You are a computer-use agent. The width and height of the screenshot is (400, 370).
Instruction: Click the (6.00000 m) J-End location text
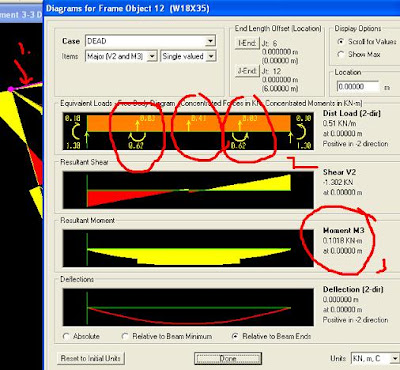280,89
